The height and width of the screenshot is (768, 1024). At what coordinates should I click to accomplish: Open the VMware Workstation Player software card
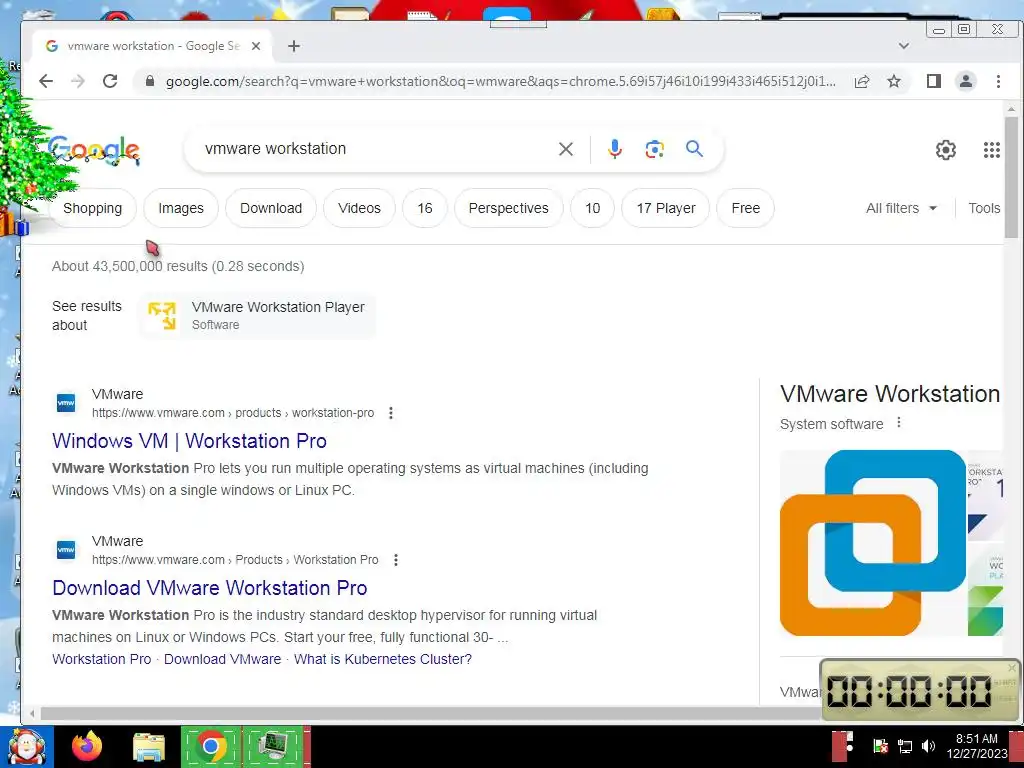point(257,315)
